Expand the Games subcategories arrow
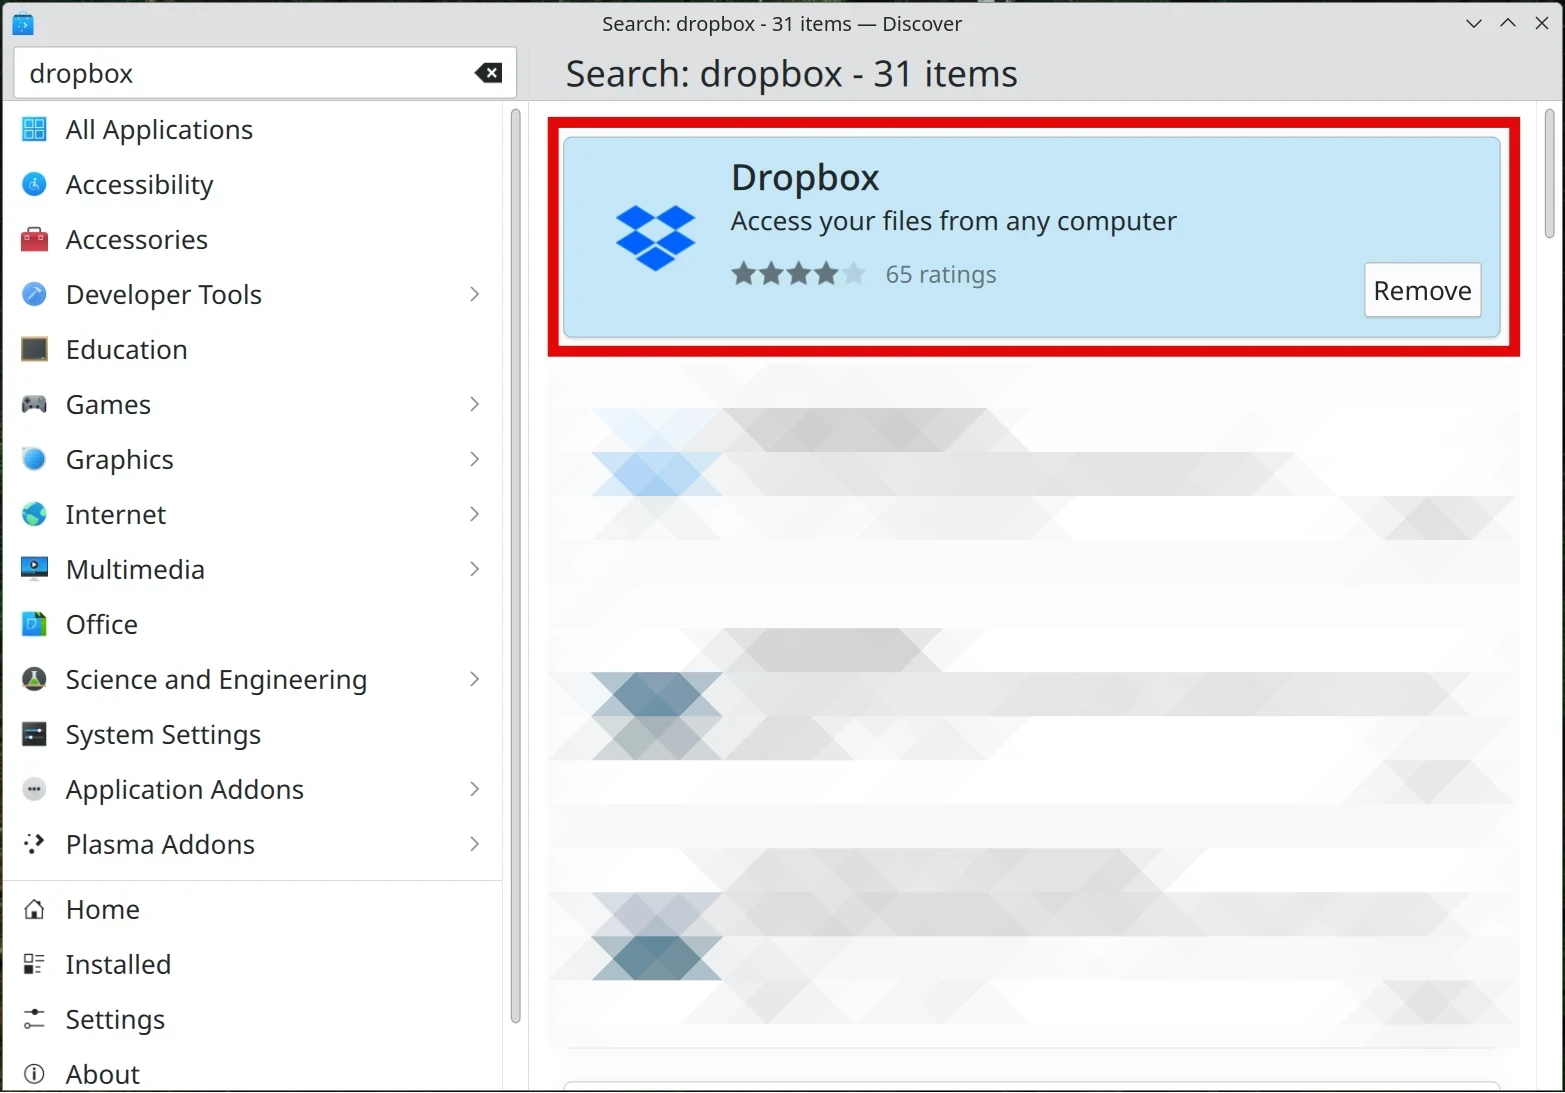The height and width of the screenshot is (1093, 1565). tap(474, 404)
